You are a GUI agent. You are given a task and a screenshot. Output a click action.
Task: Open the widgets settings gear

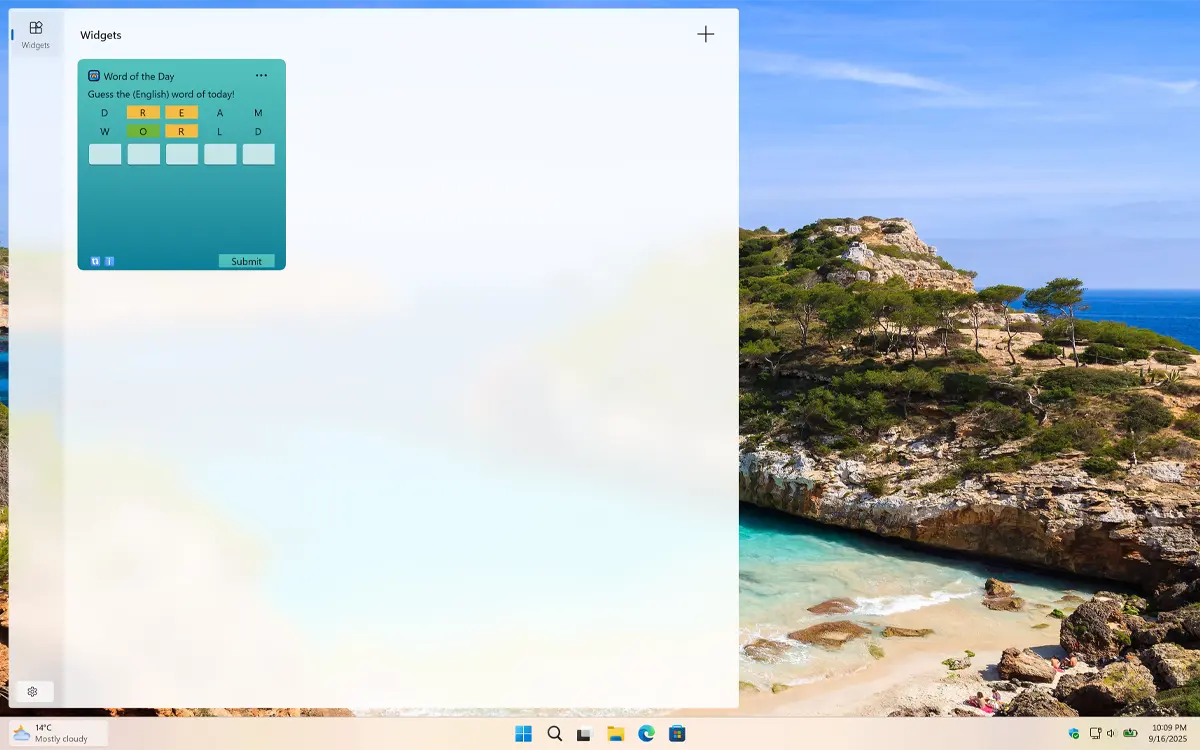pos(33,692)
